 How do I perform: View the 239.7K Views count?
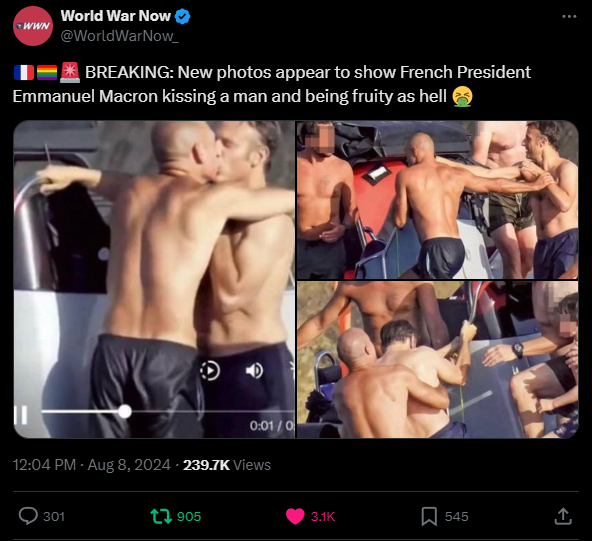tap(227, 465)
